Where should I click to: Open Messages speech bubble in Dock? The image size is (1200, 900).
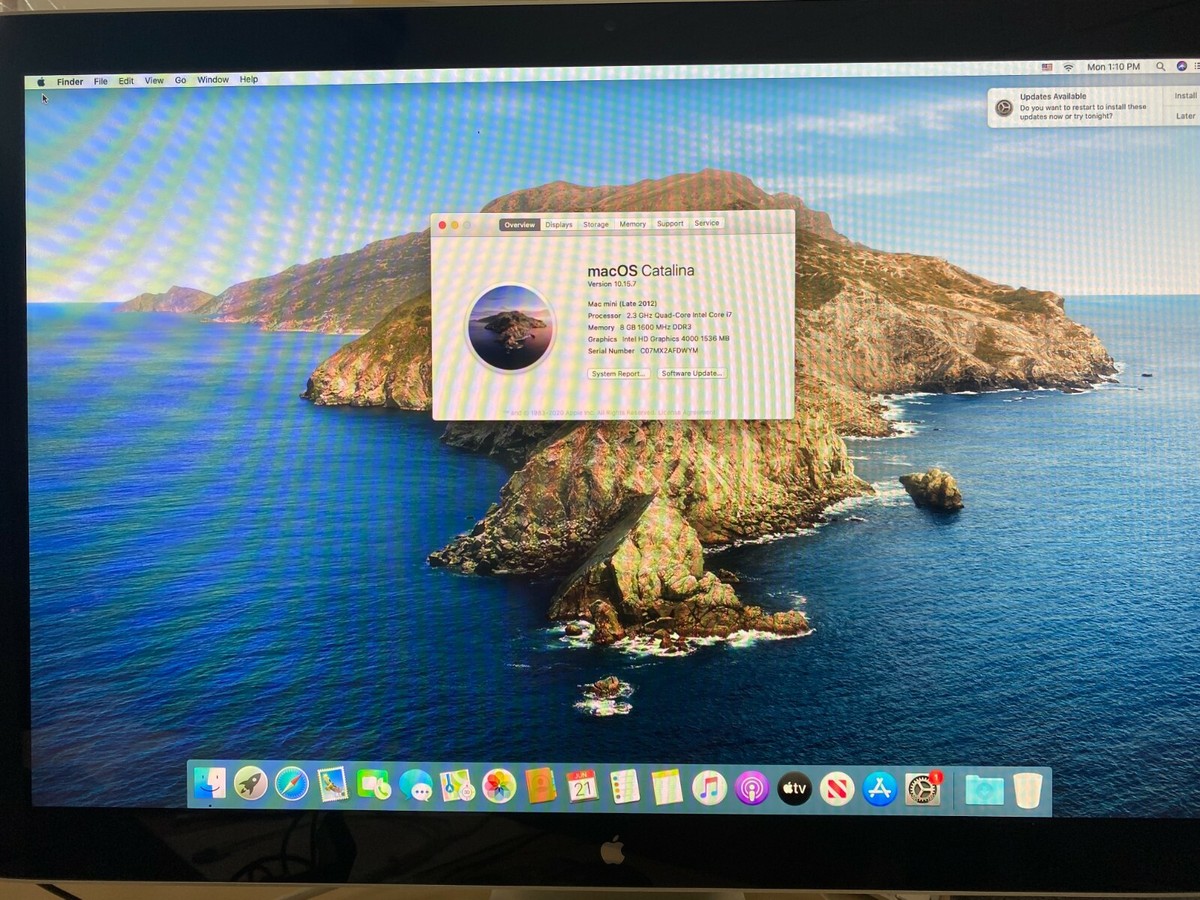pyautogui.click(x=416, y=786)
